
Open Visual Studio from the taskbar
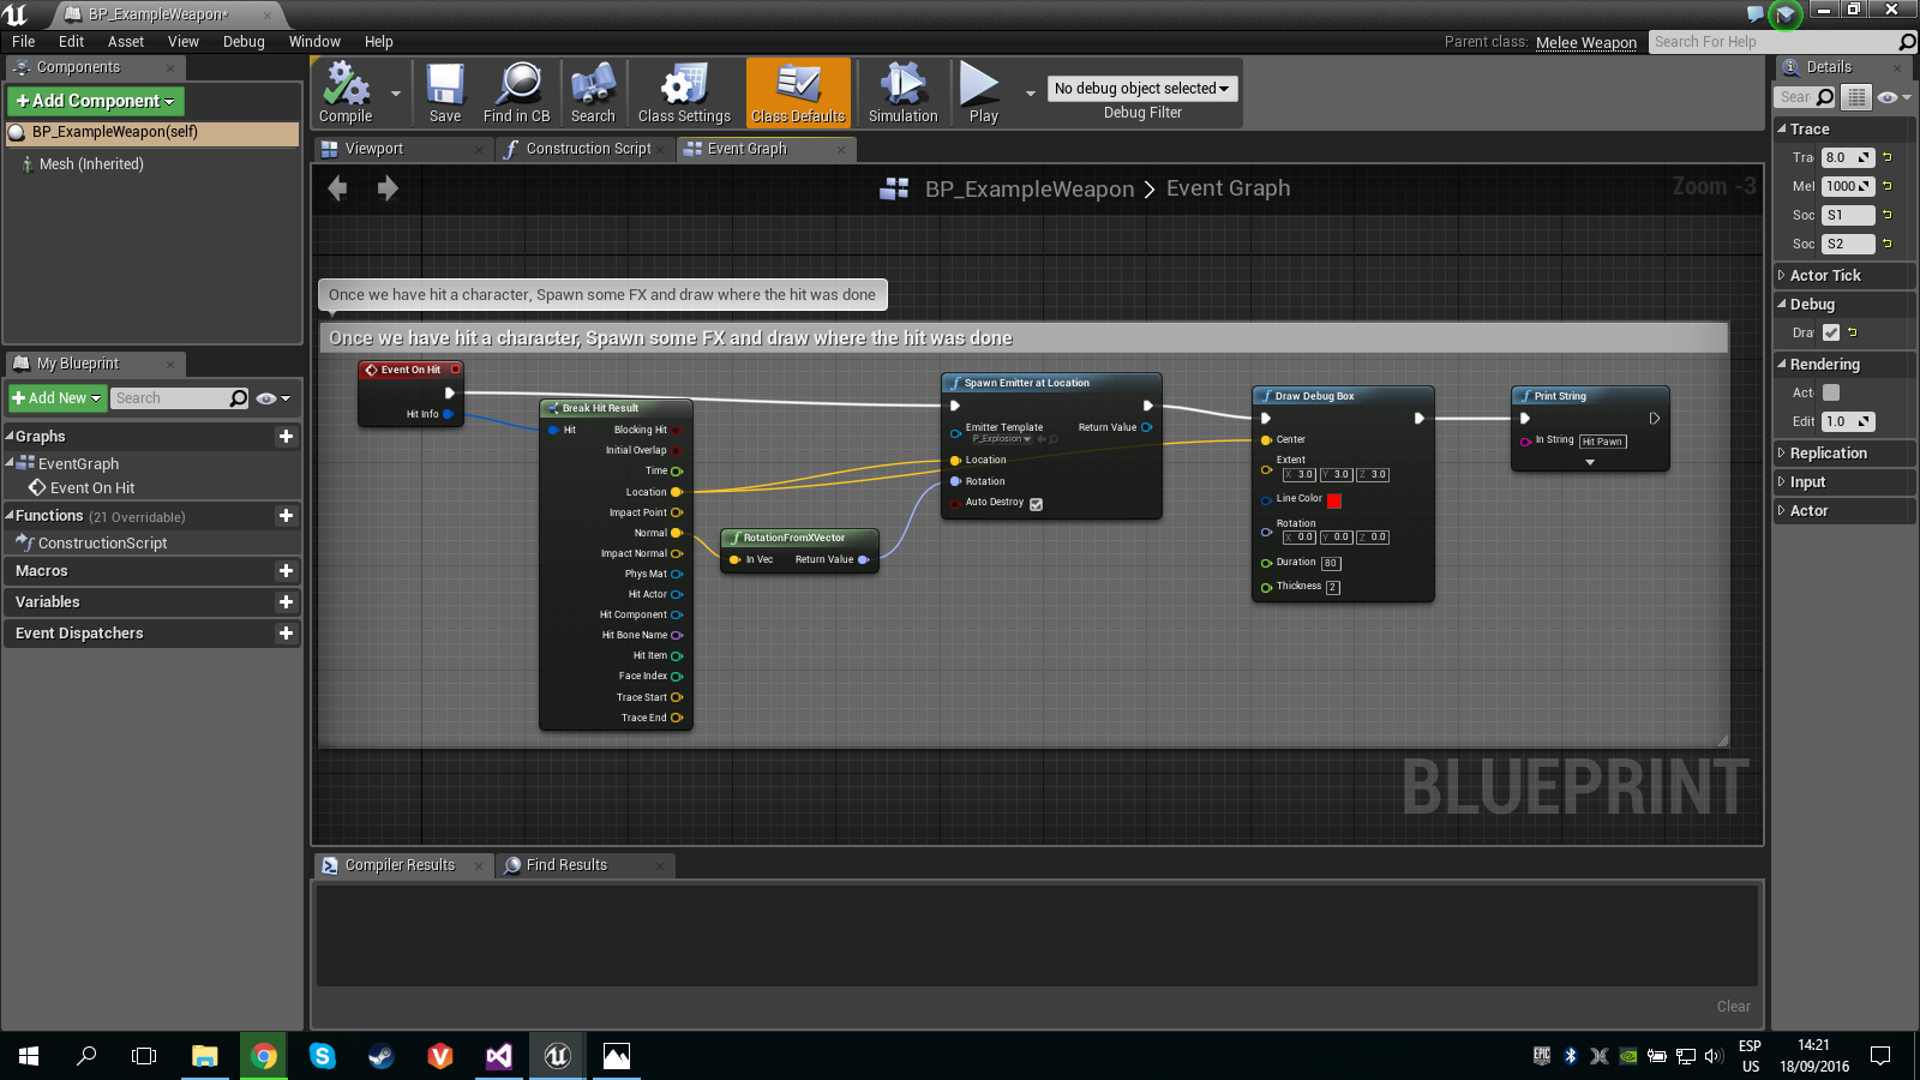498,1056
